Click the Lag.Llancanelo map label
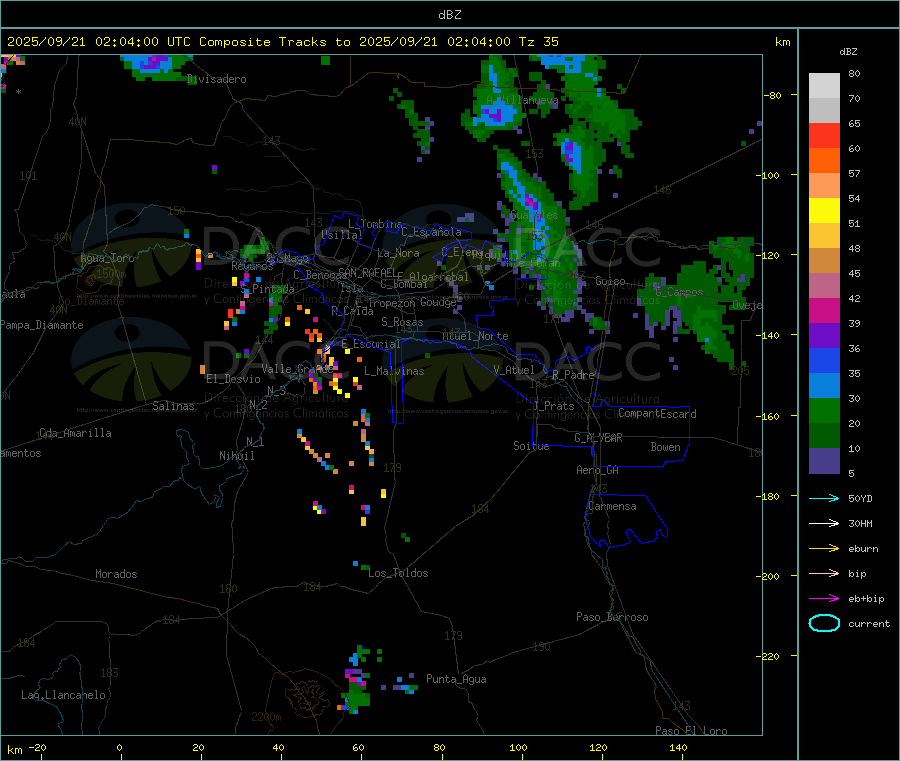The width and height of the screenshot is (900, 761). tap(63, 695)
